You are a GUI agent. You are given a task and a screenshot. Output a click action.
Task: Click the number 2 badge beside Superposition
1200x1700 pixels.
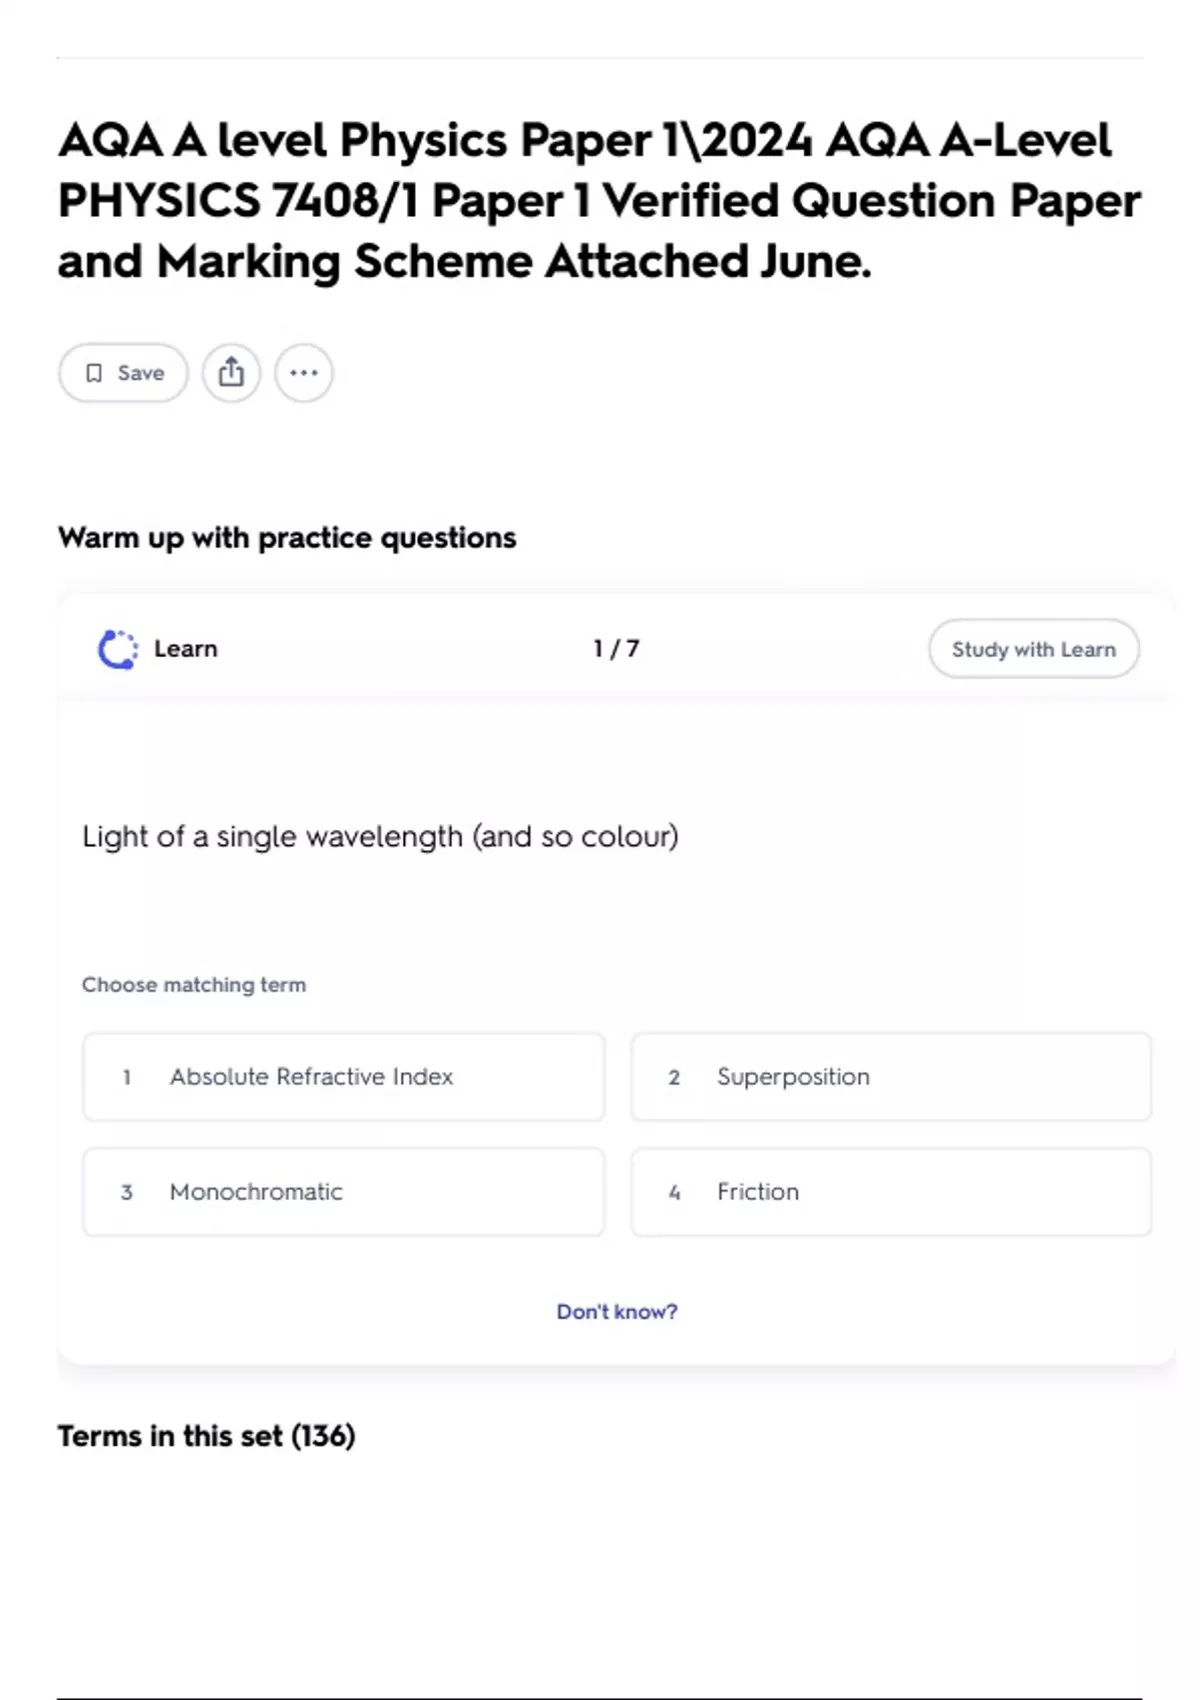tap(674, 1077)
